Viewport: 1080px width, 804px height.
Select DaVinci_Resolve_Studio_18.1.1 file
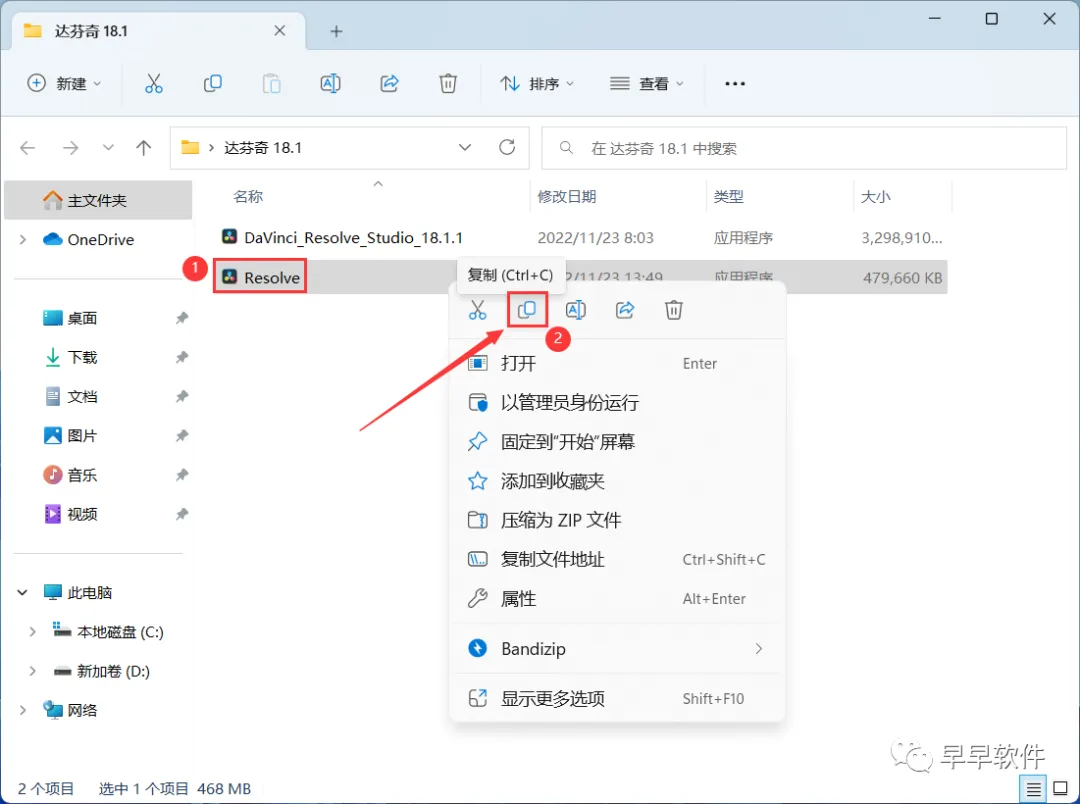pyautogui.click(x=353, y=238)
